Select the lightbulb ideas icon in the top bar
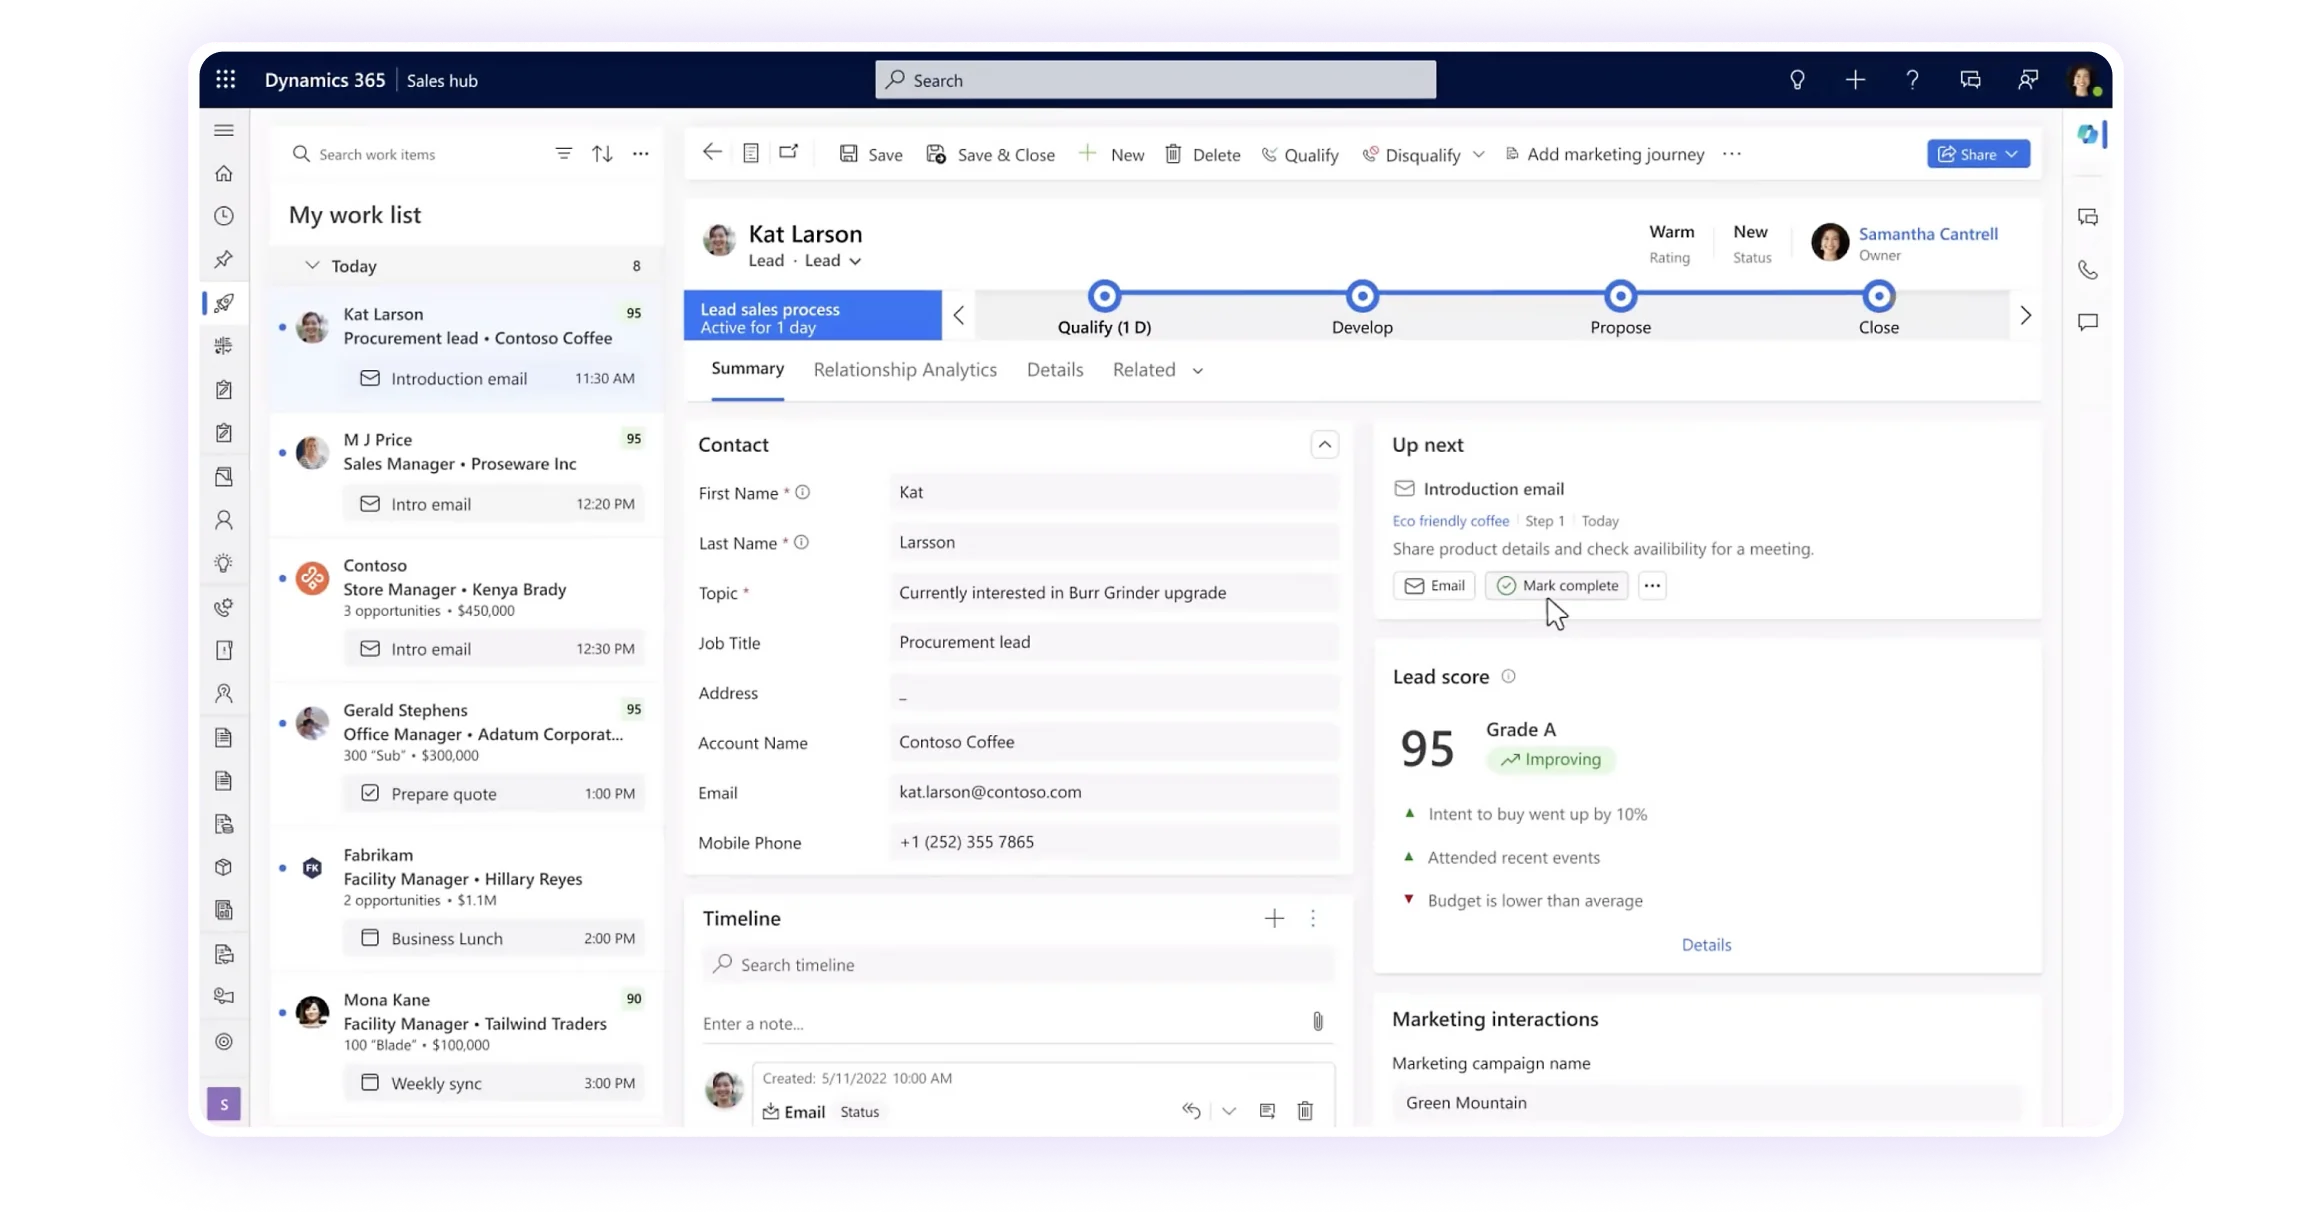The height and width of the screenshot is (1212, 2314). click(x=1797, y=79)
